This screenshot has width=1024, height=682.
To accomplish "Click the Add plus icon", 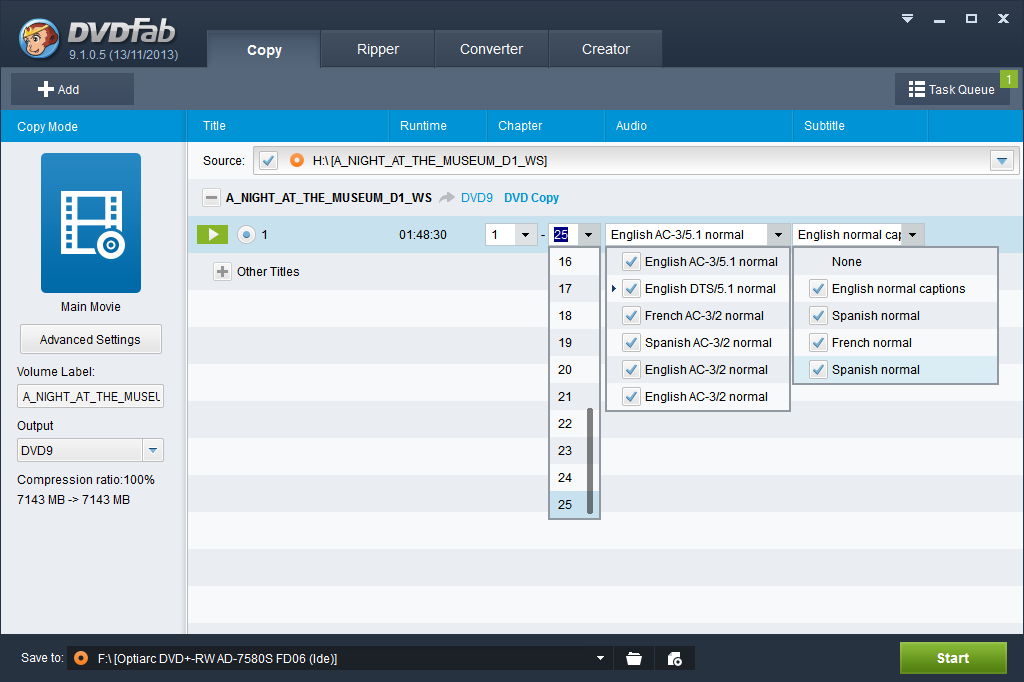I will pyautogui.click(x=46, y=89).
